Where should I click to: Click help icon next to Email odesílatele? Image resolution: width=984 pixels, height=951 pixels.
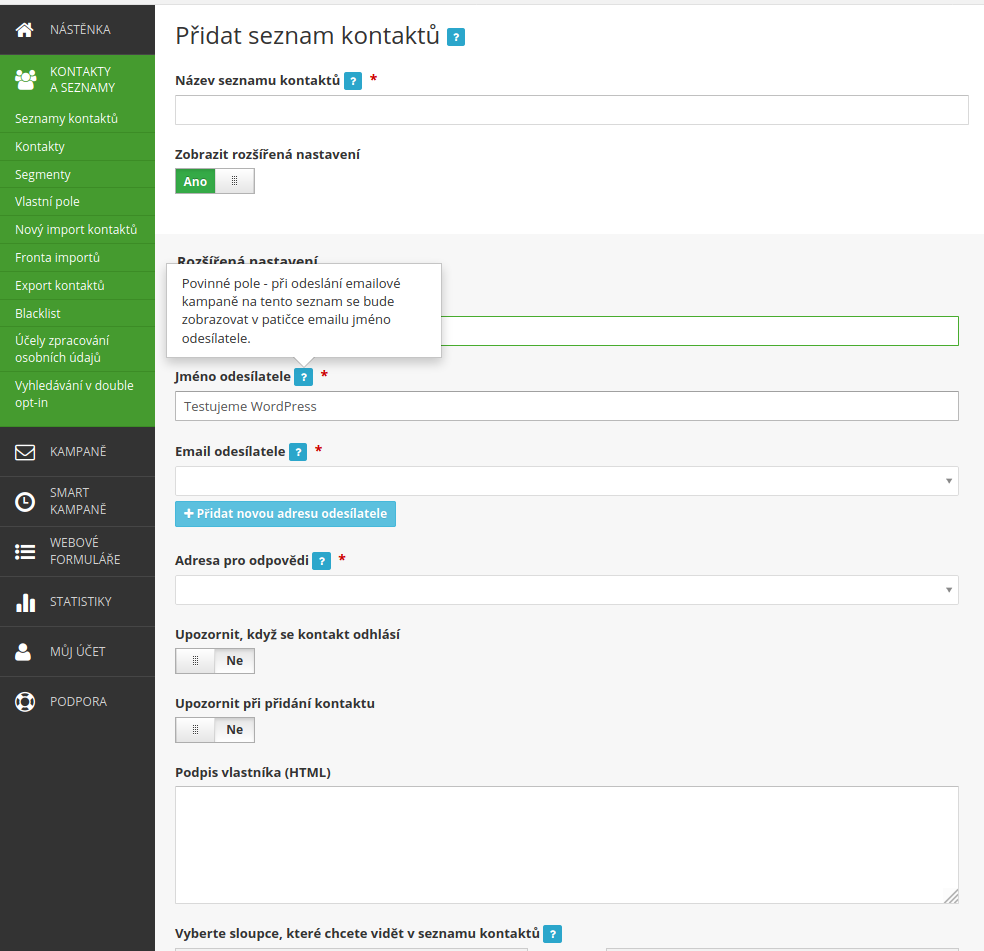click(298, 452)
